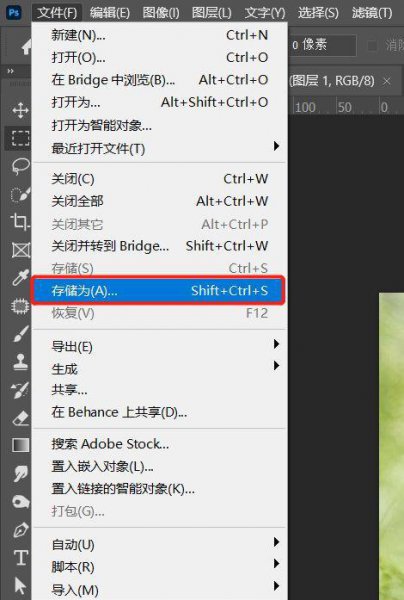Select the Rectangular Marquee tool
The image size is (404, 600).
click(20, 138)
